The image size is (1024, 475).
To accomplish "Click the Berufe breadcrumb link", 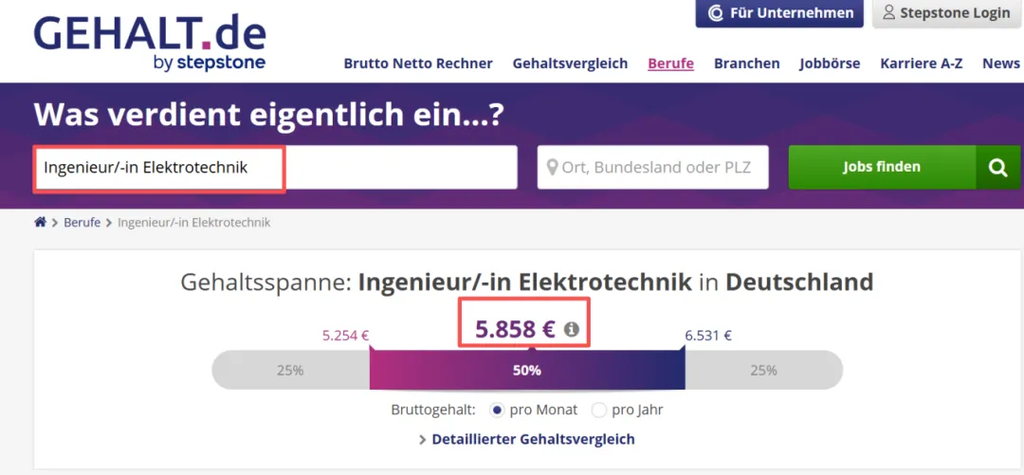I will pos(82,222).
